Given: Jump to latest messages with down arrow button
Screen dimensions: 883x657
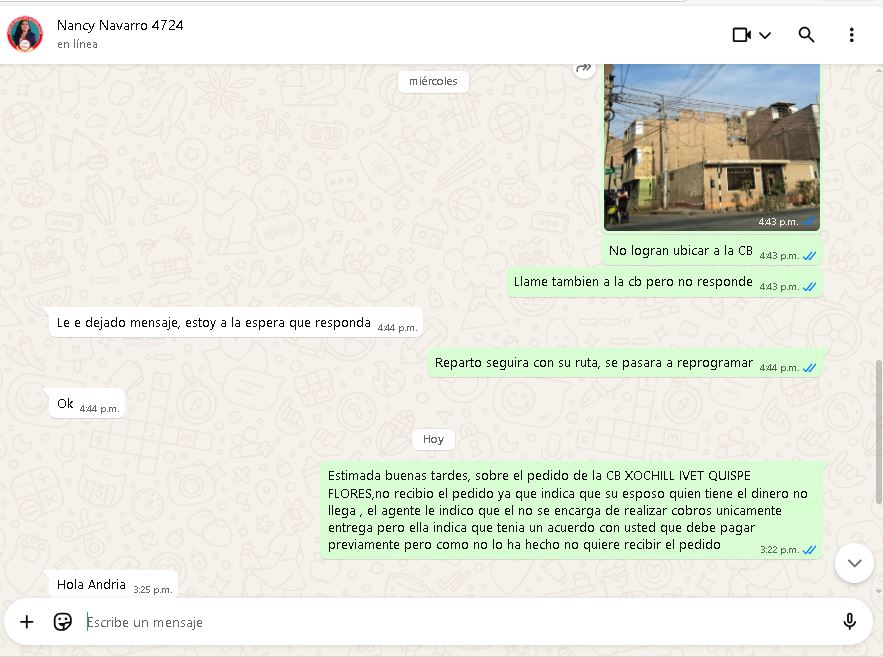Looking at the screenshot, I should point(854,563).
